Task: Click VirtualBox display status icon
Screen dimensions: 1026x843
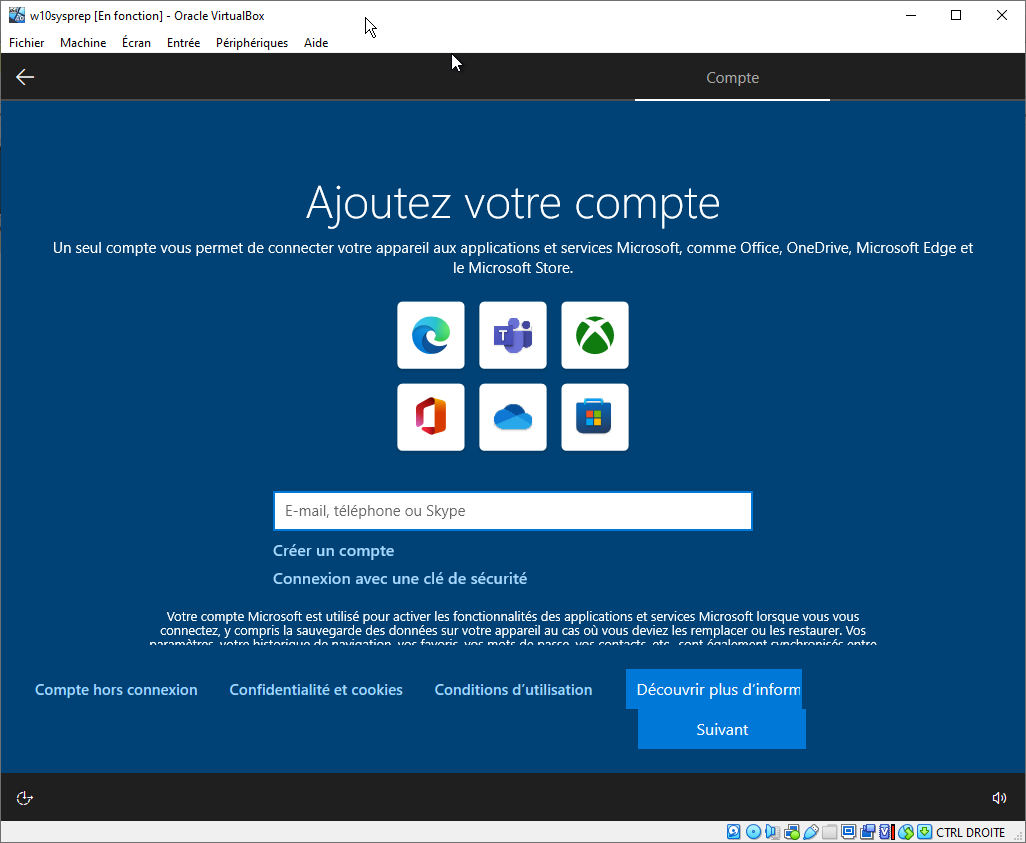Action: pyautogui.click(x=848, y=832)
